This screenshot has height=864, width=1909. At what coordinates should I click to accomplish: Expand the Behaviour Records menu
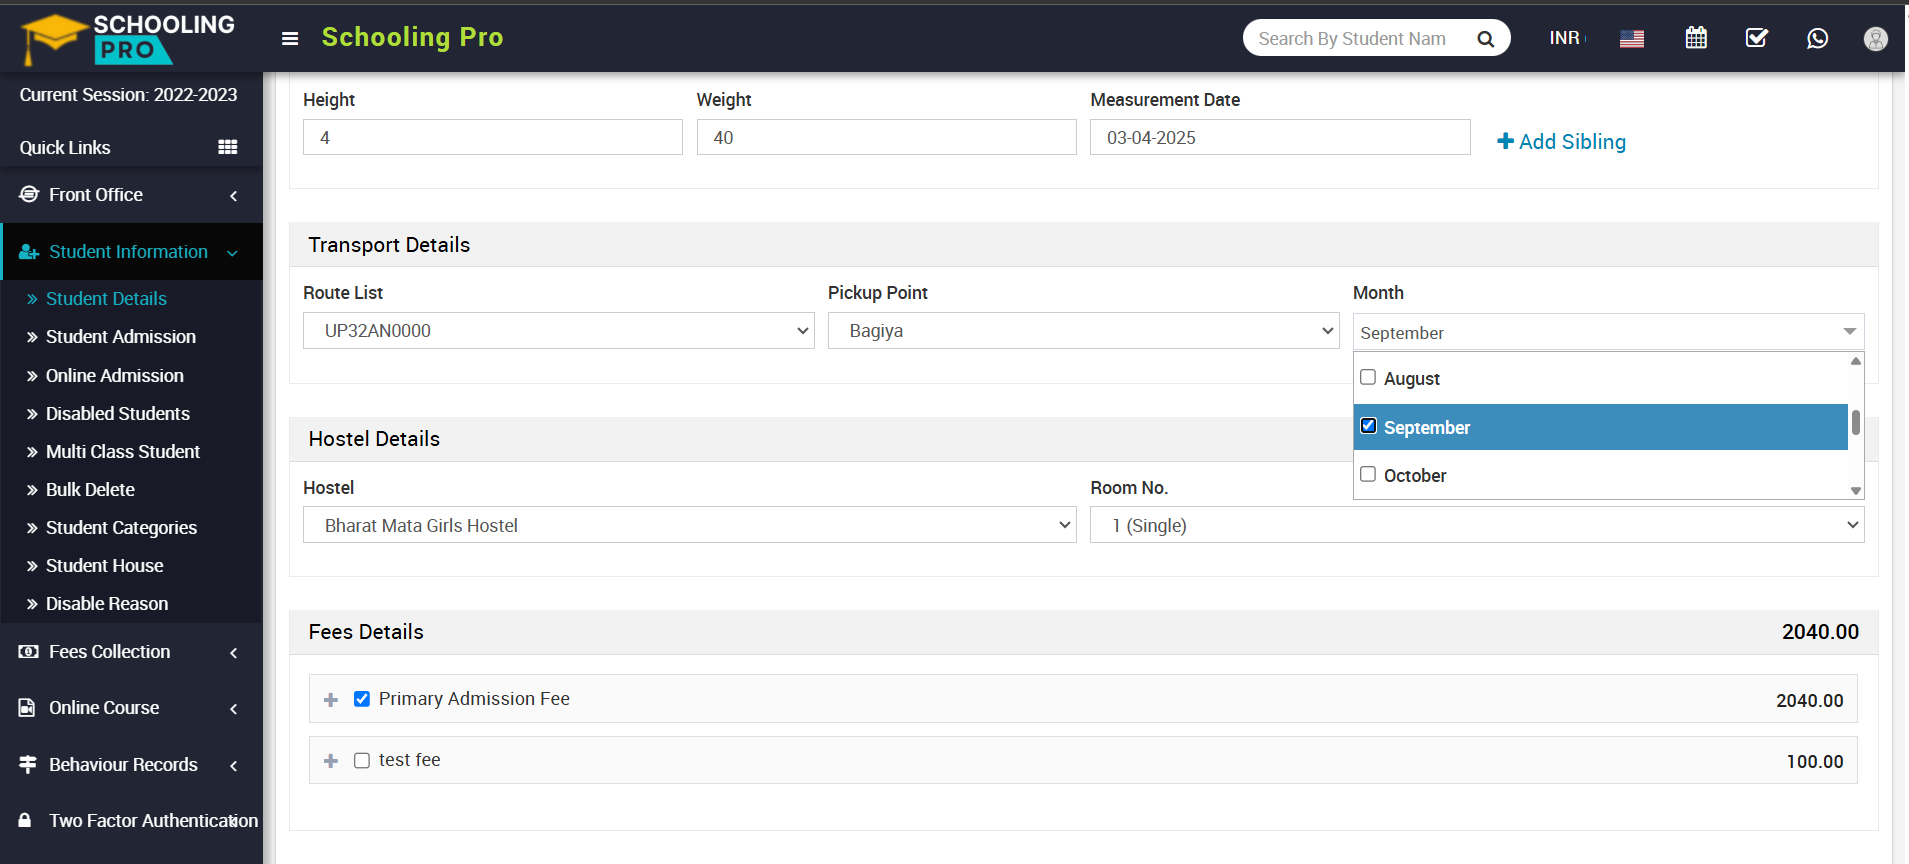(131, 765)
